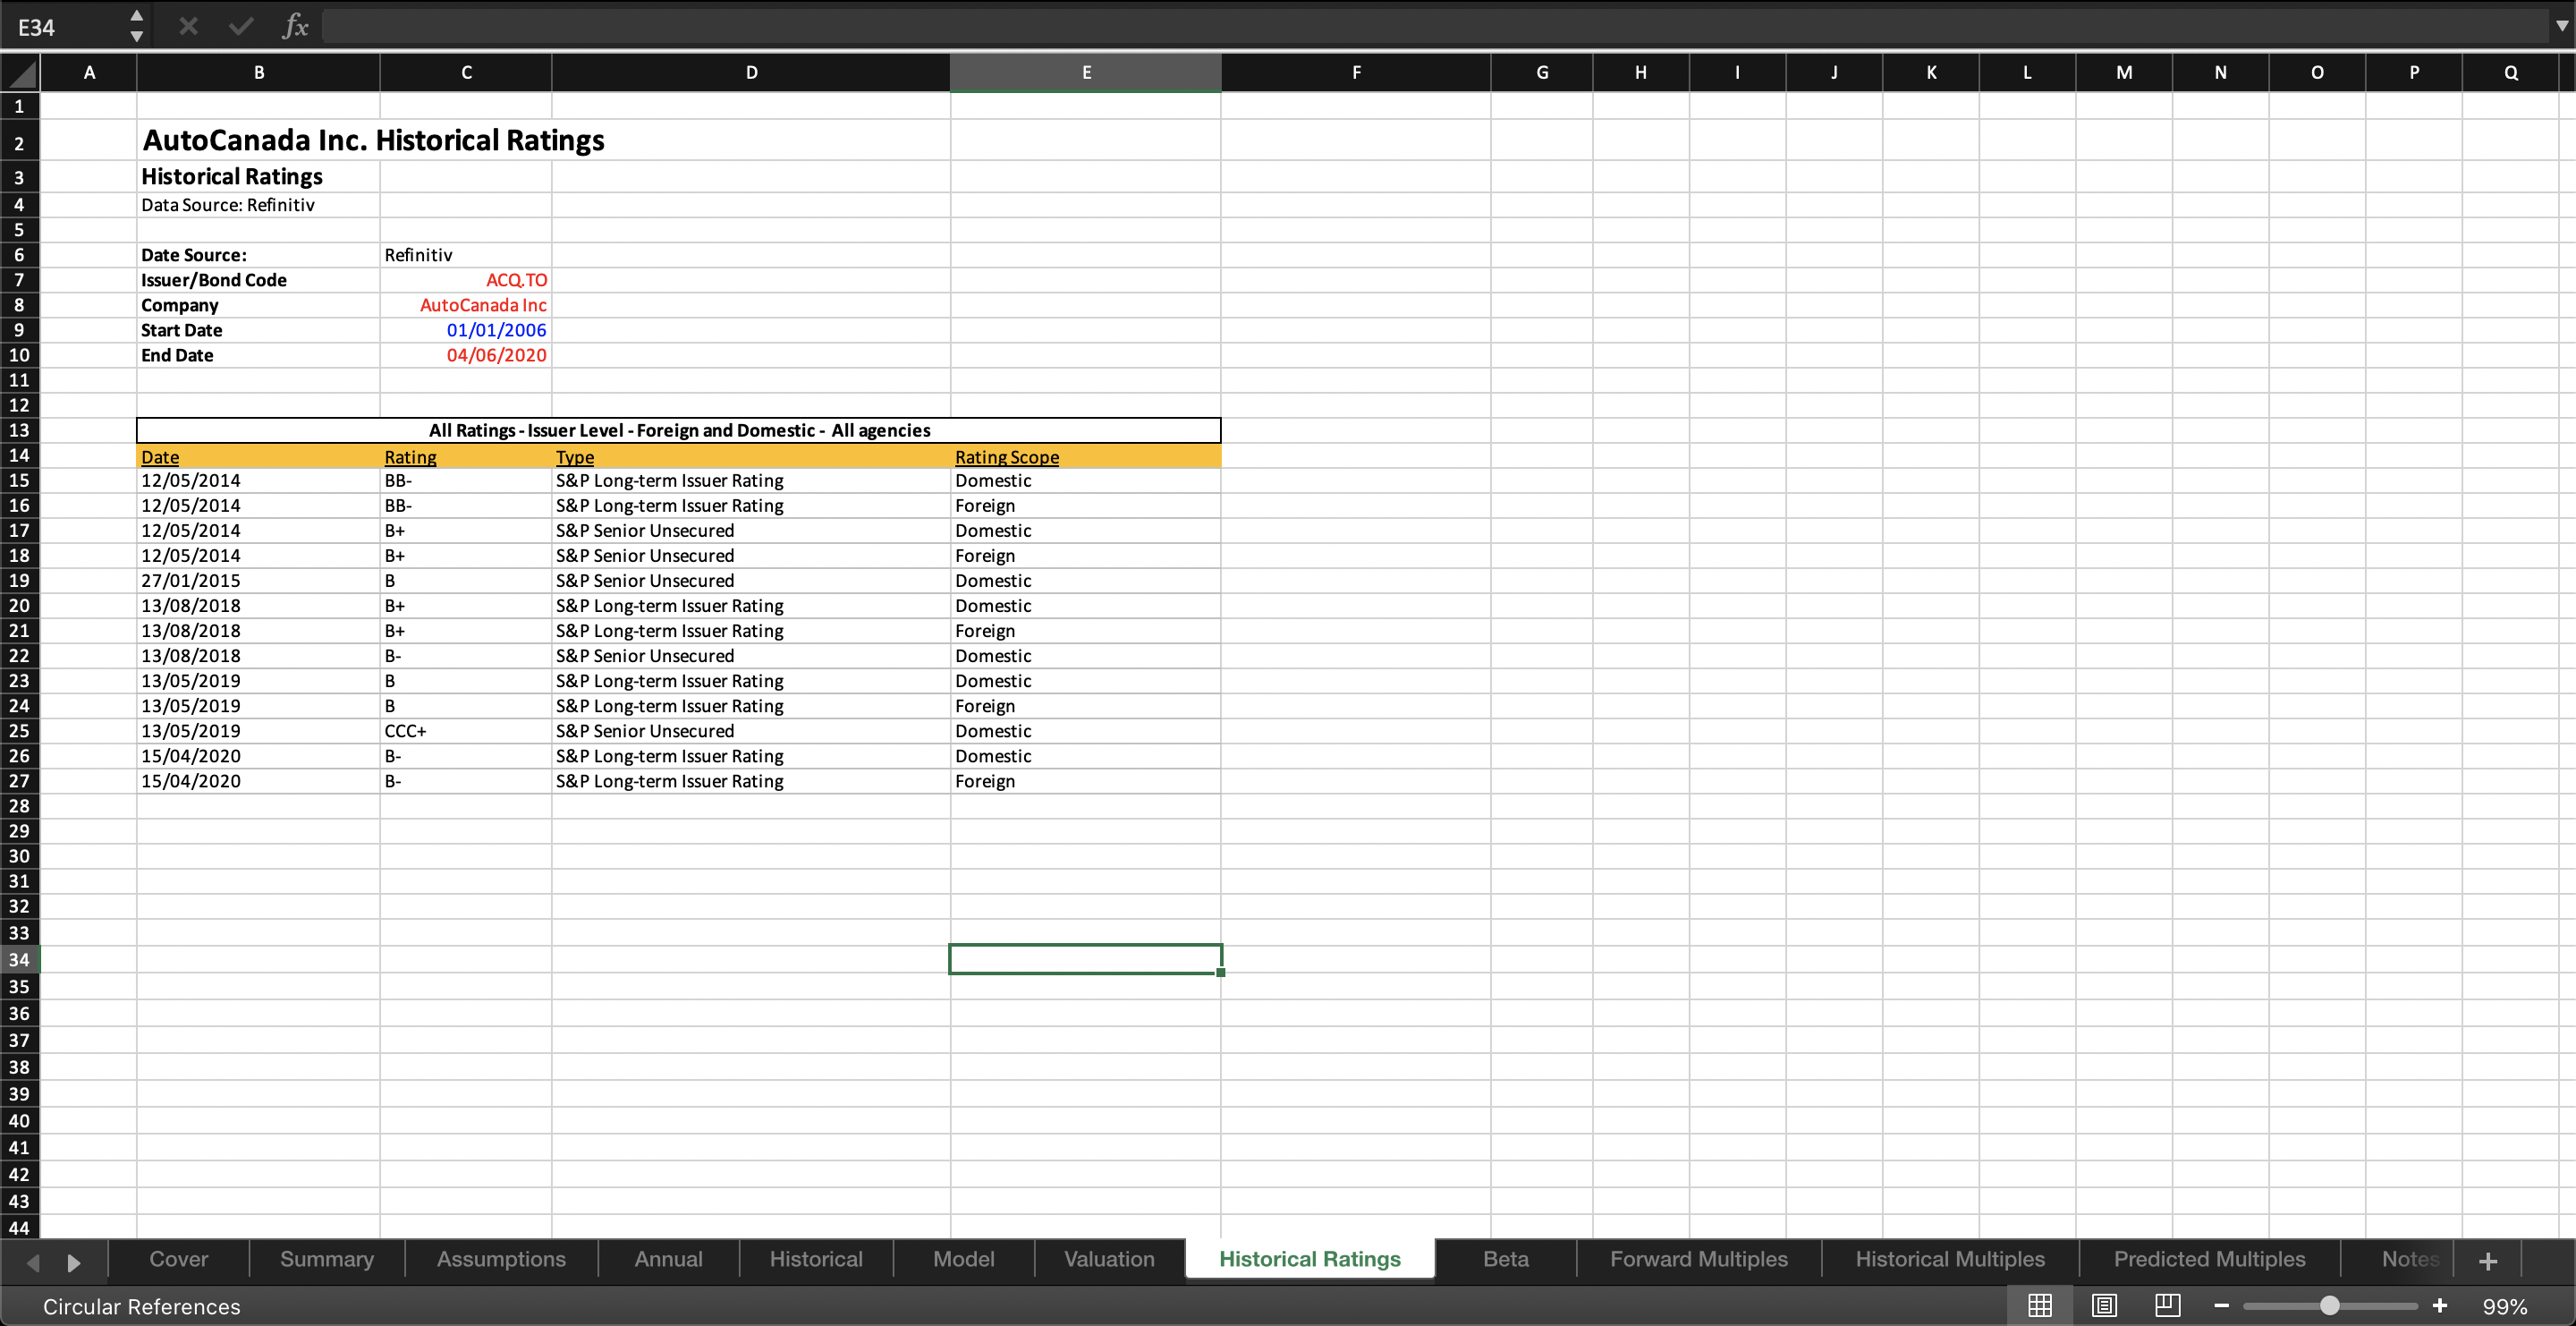Open the Notes sheet tab
Screen dimensions: 2576x1326
click(2410, 1259)
